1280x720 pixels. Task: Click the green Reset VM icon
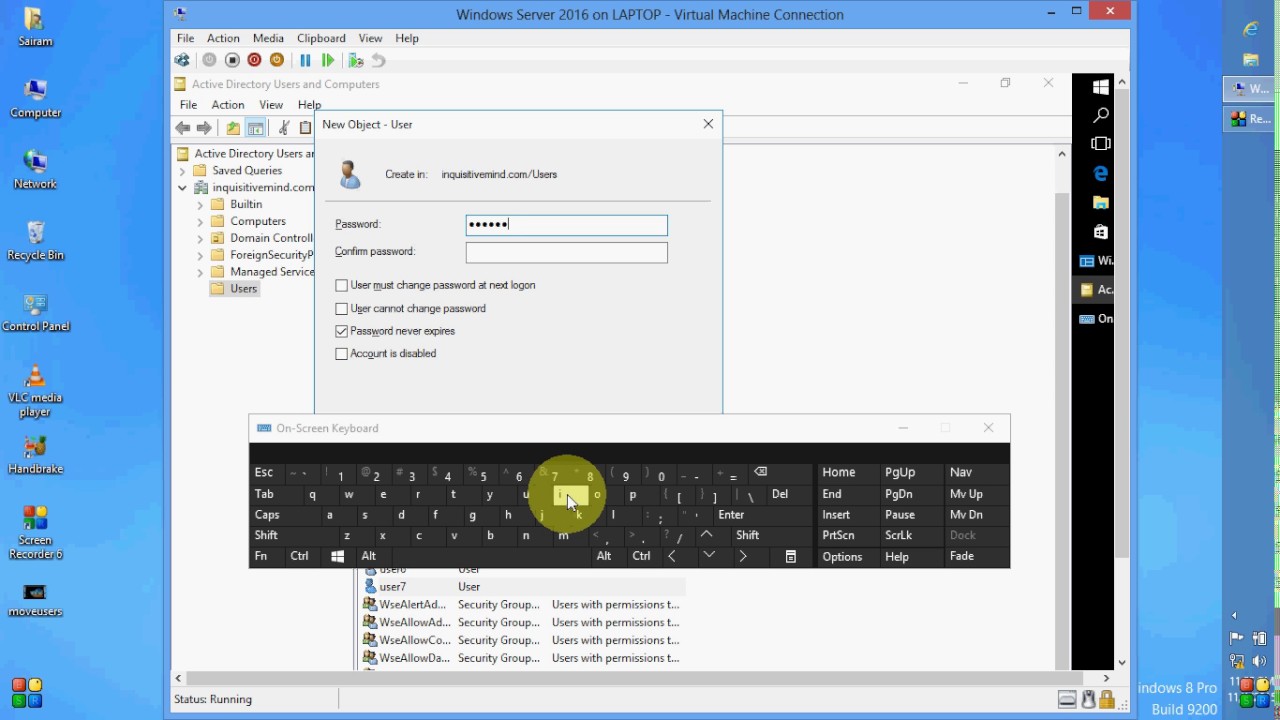pyautogui.click(x=328, y=60)
